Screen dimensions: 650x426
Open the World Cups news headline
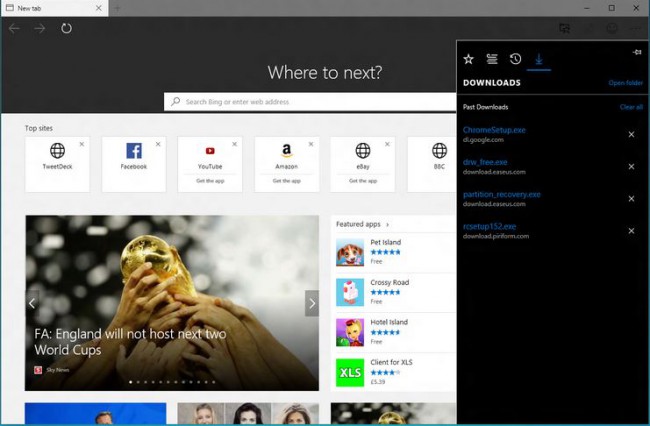pos(130,342)
